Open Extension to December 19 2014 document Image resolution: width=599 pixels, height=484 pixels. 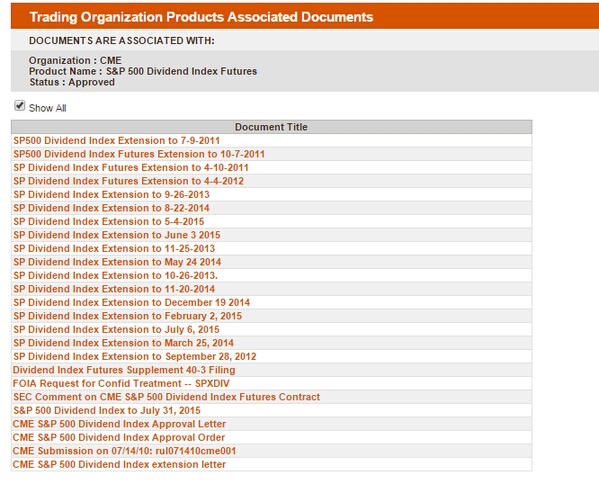coord(132,303)
